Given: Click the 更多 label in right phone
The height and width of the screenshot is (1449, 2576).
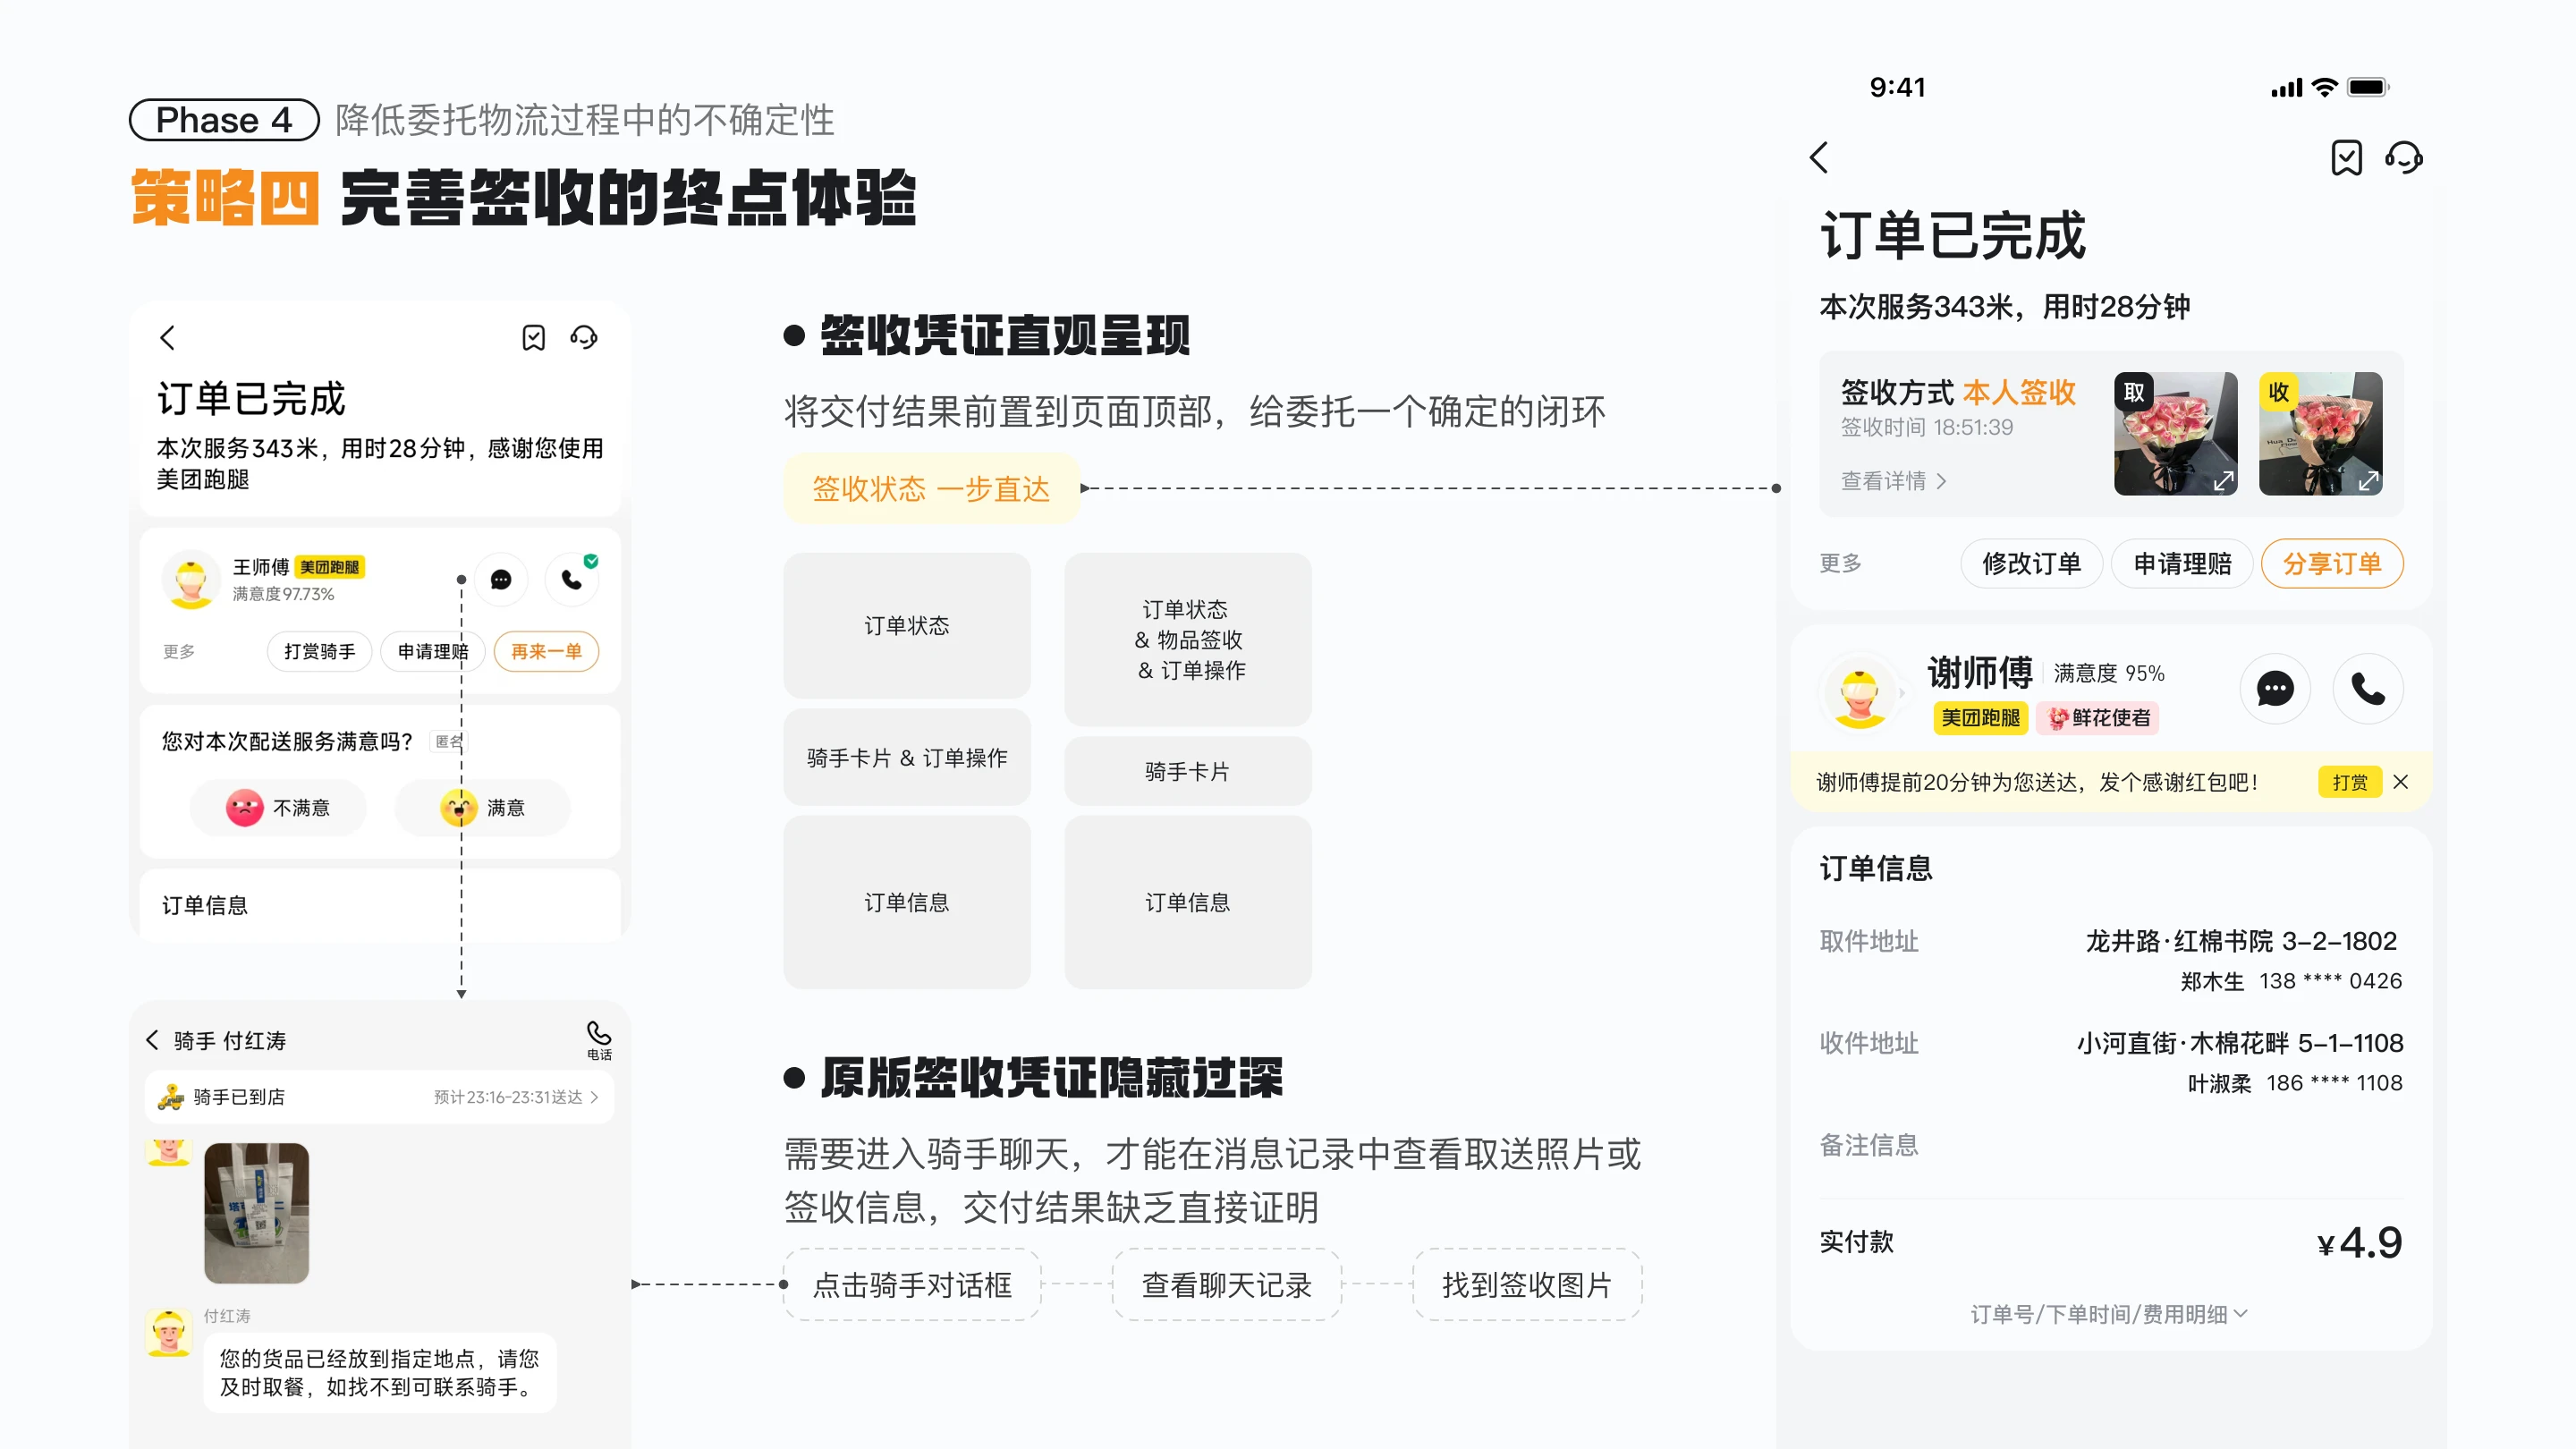Looking at the screenshot, I should 1840,563.
